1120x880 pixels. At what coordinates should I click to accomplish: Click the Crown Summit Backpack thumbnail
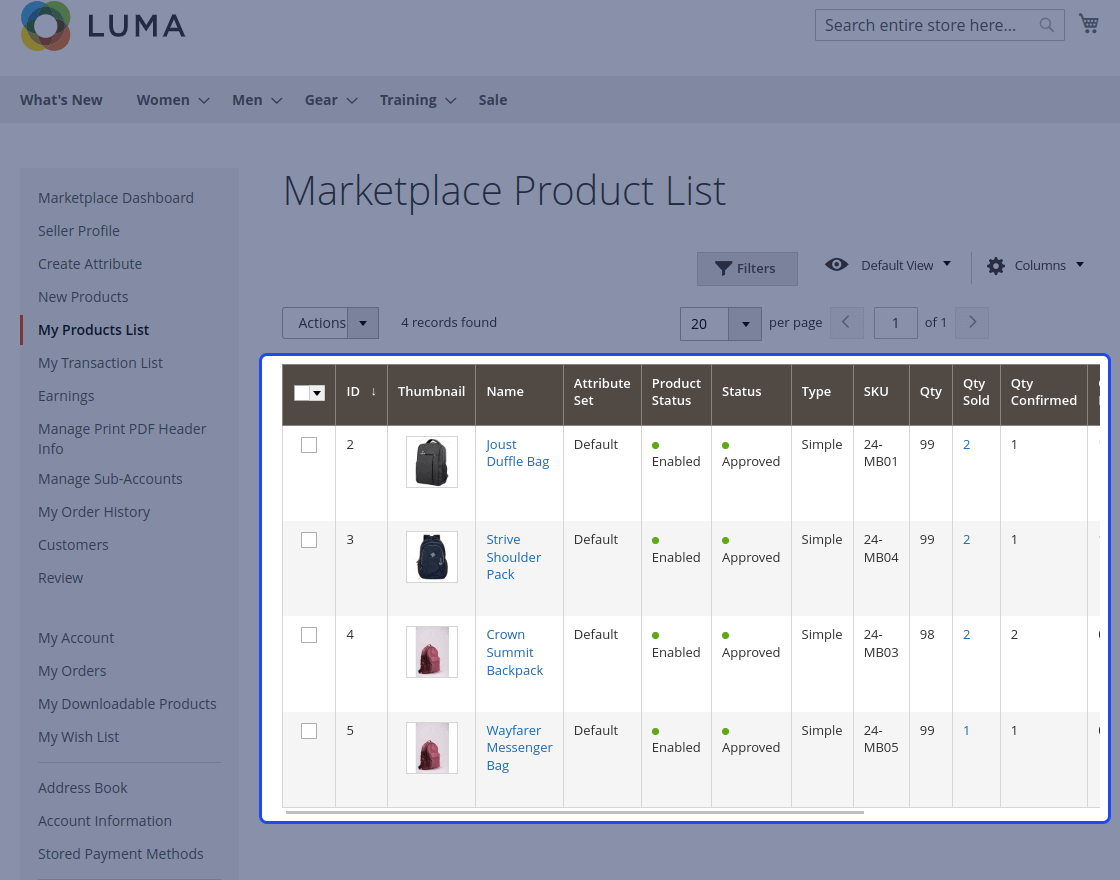[431, 652]
